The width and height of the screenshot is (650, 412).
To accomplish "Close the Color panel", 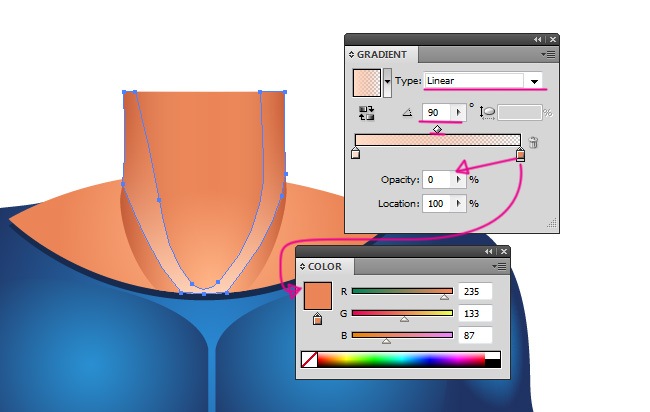I will [x=502, y=252].
